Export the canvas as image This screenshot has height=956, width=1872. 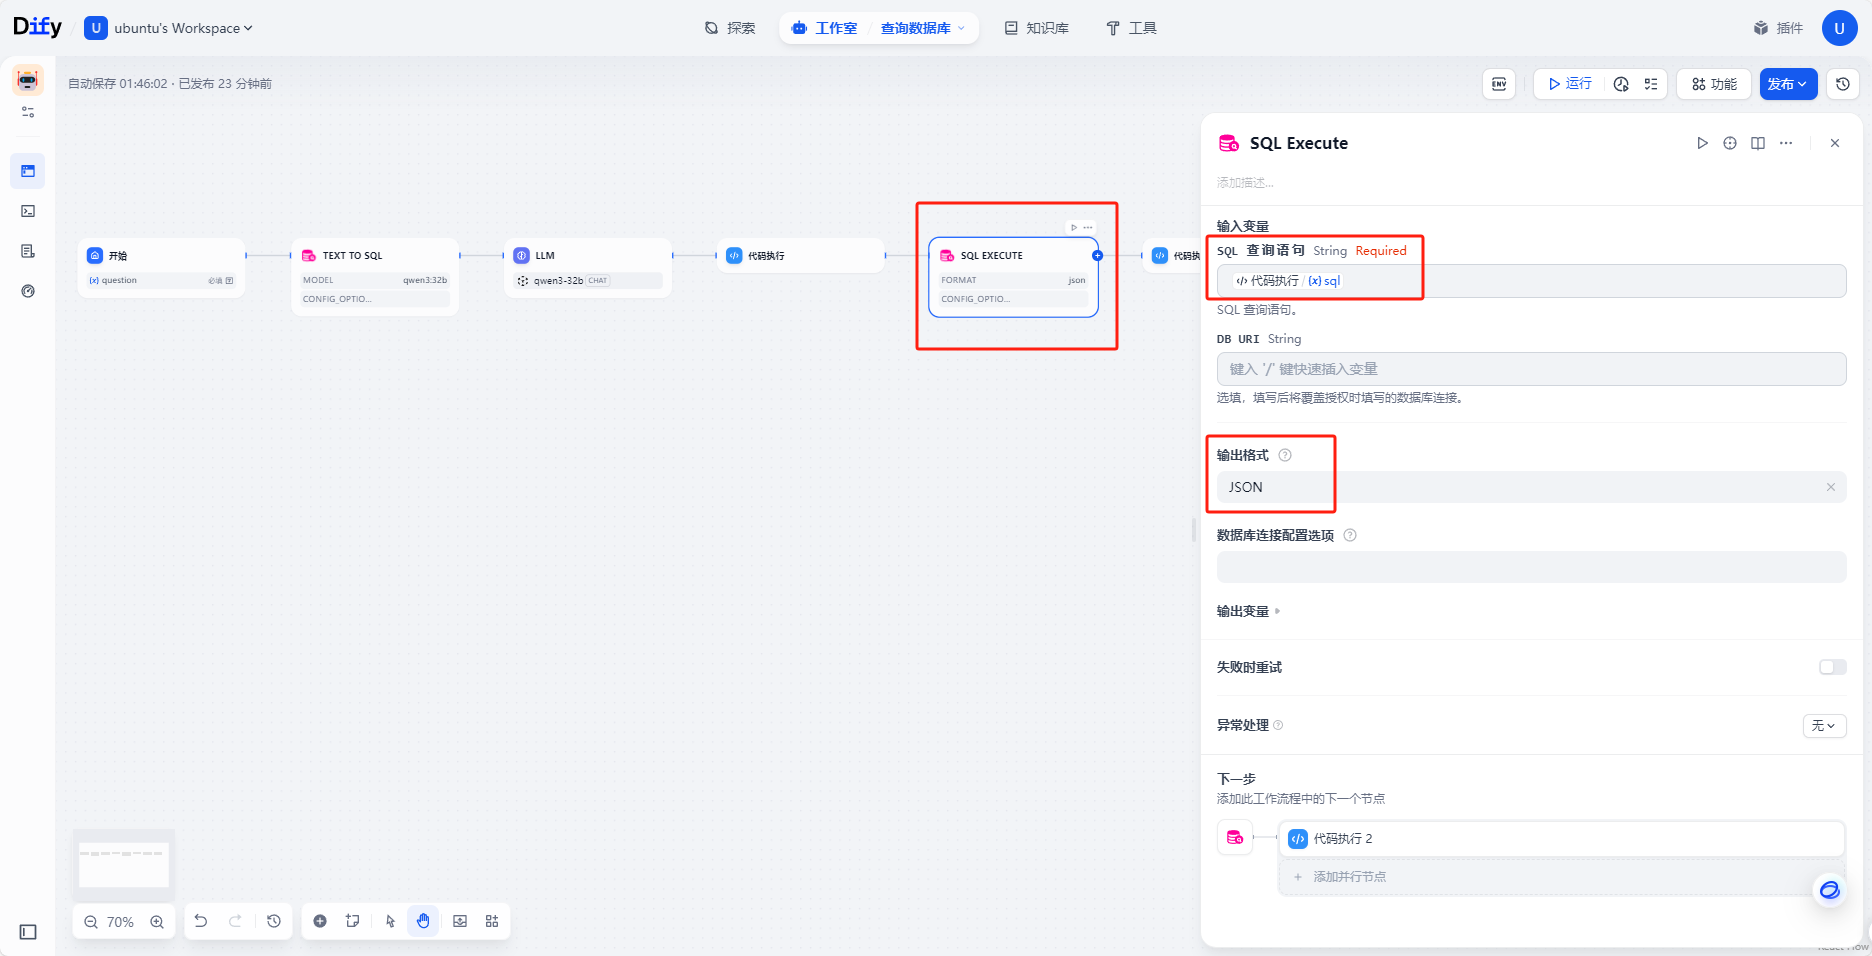[x=460, y=921]
